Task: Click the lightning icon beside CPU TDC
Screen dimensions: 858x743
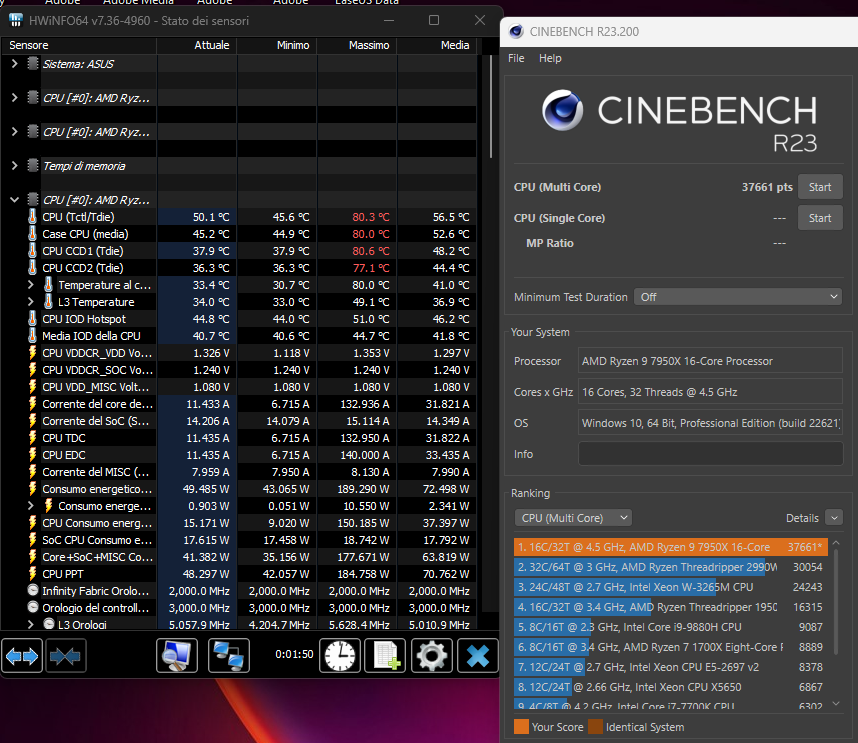Action: click(x=32, y=438)
